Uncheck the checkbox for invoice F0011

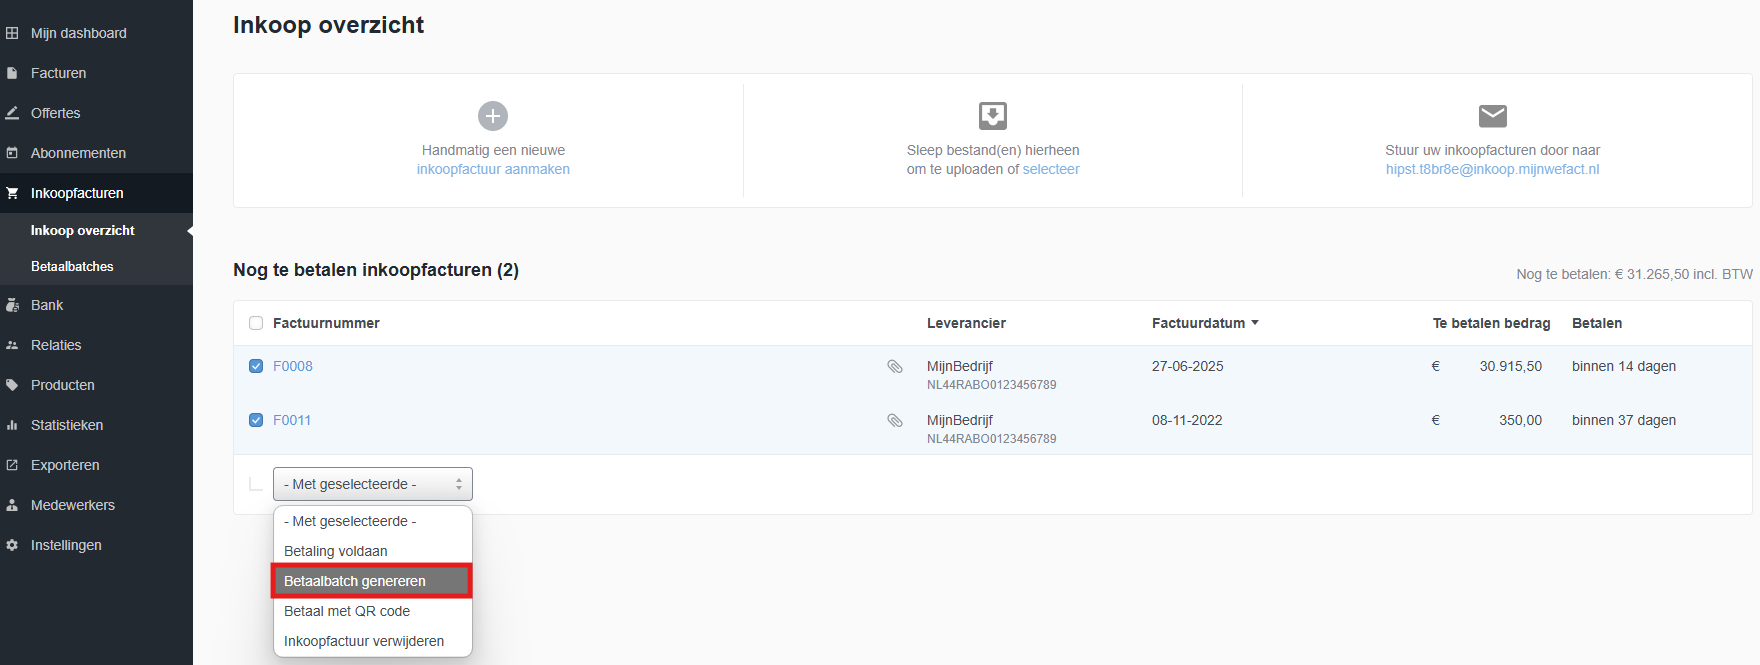coord(256,420)
